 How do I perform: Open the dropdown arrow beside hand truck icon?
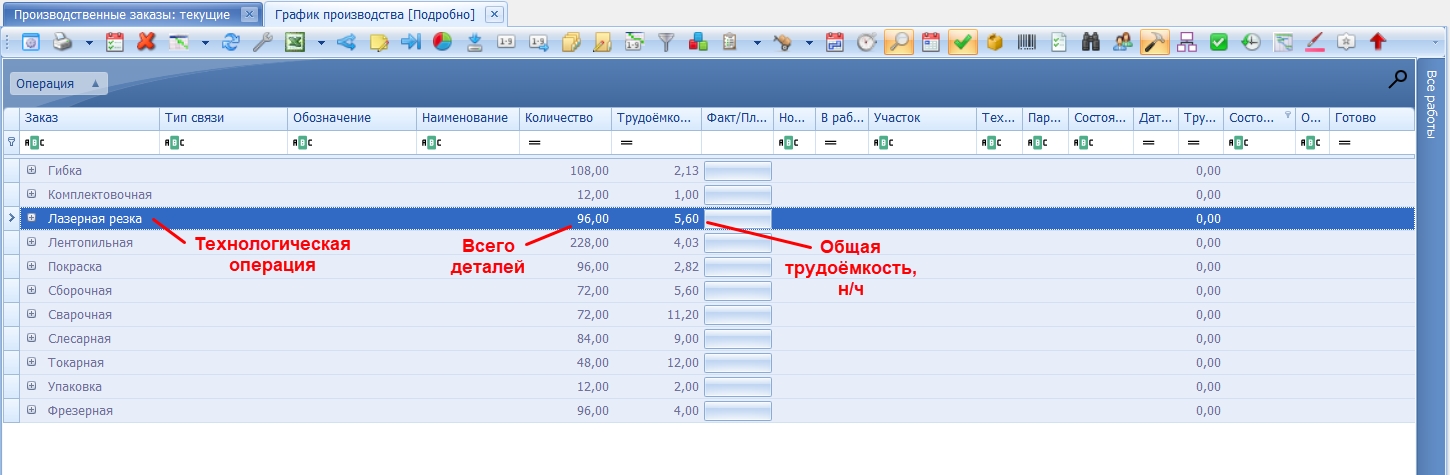(x=809, y=43)
